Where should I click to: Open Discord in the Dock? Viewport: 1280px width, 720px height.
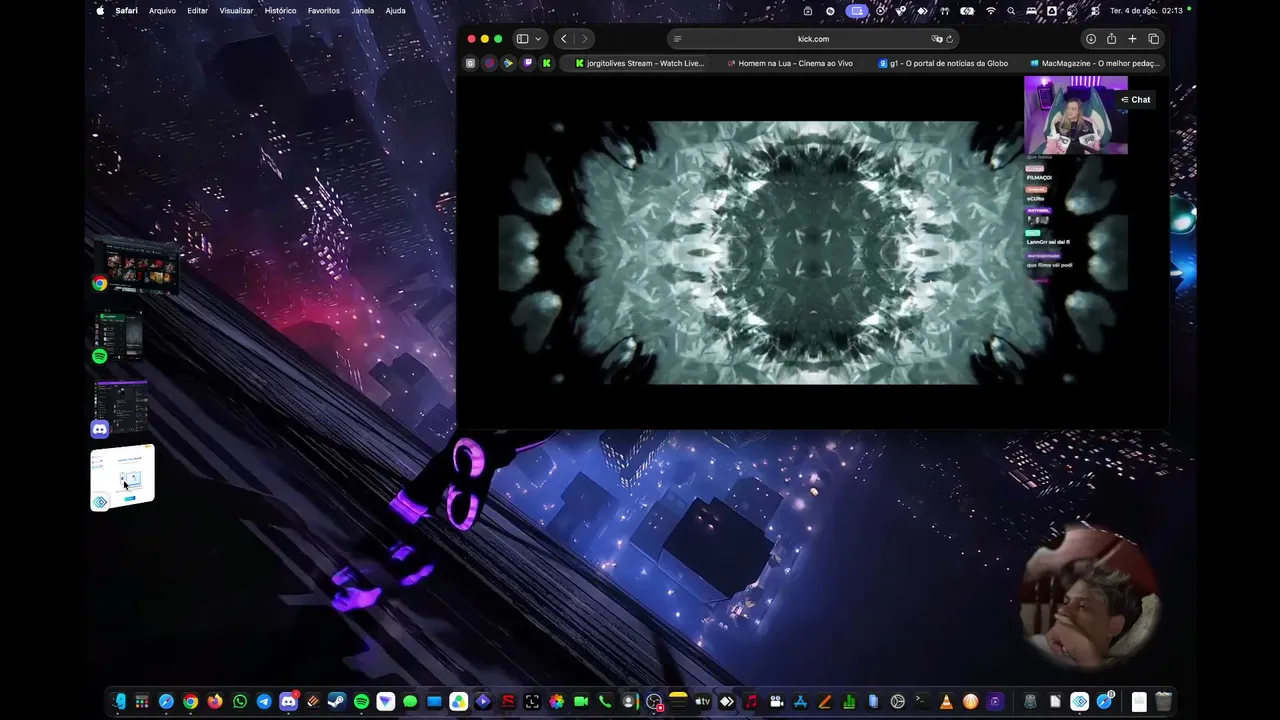pyautogui.click(x=288, y=702)
